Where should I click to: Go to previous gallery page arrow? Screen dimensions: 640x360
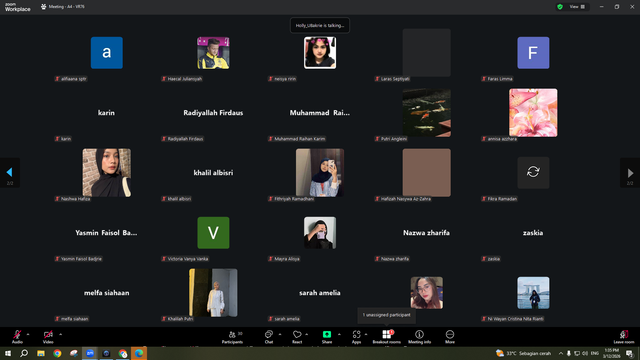pyautogui.click(x=10, y=173)
